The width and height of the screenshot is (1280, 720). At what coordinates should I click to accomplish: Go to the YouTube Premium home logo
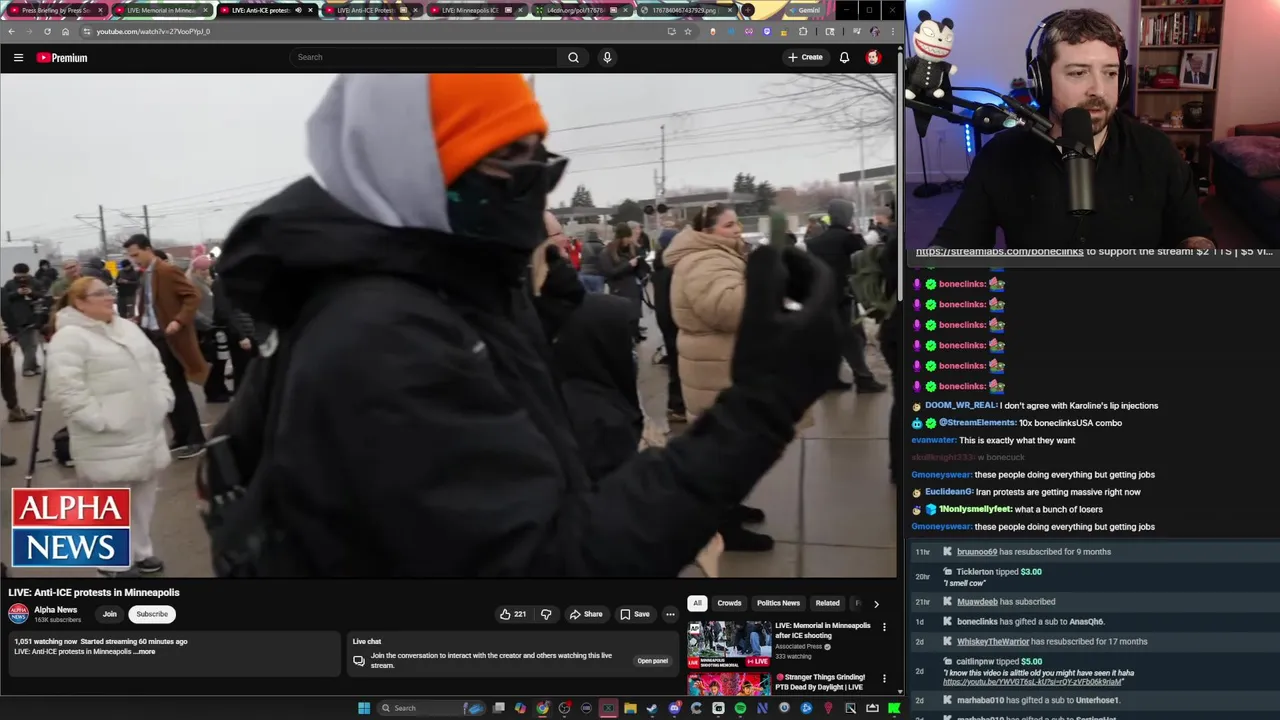point(62,58)
